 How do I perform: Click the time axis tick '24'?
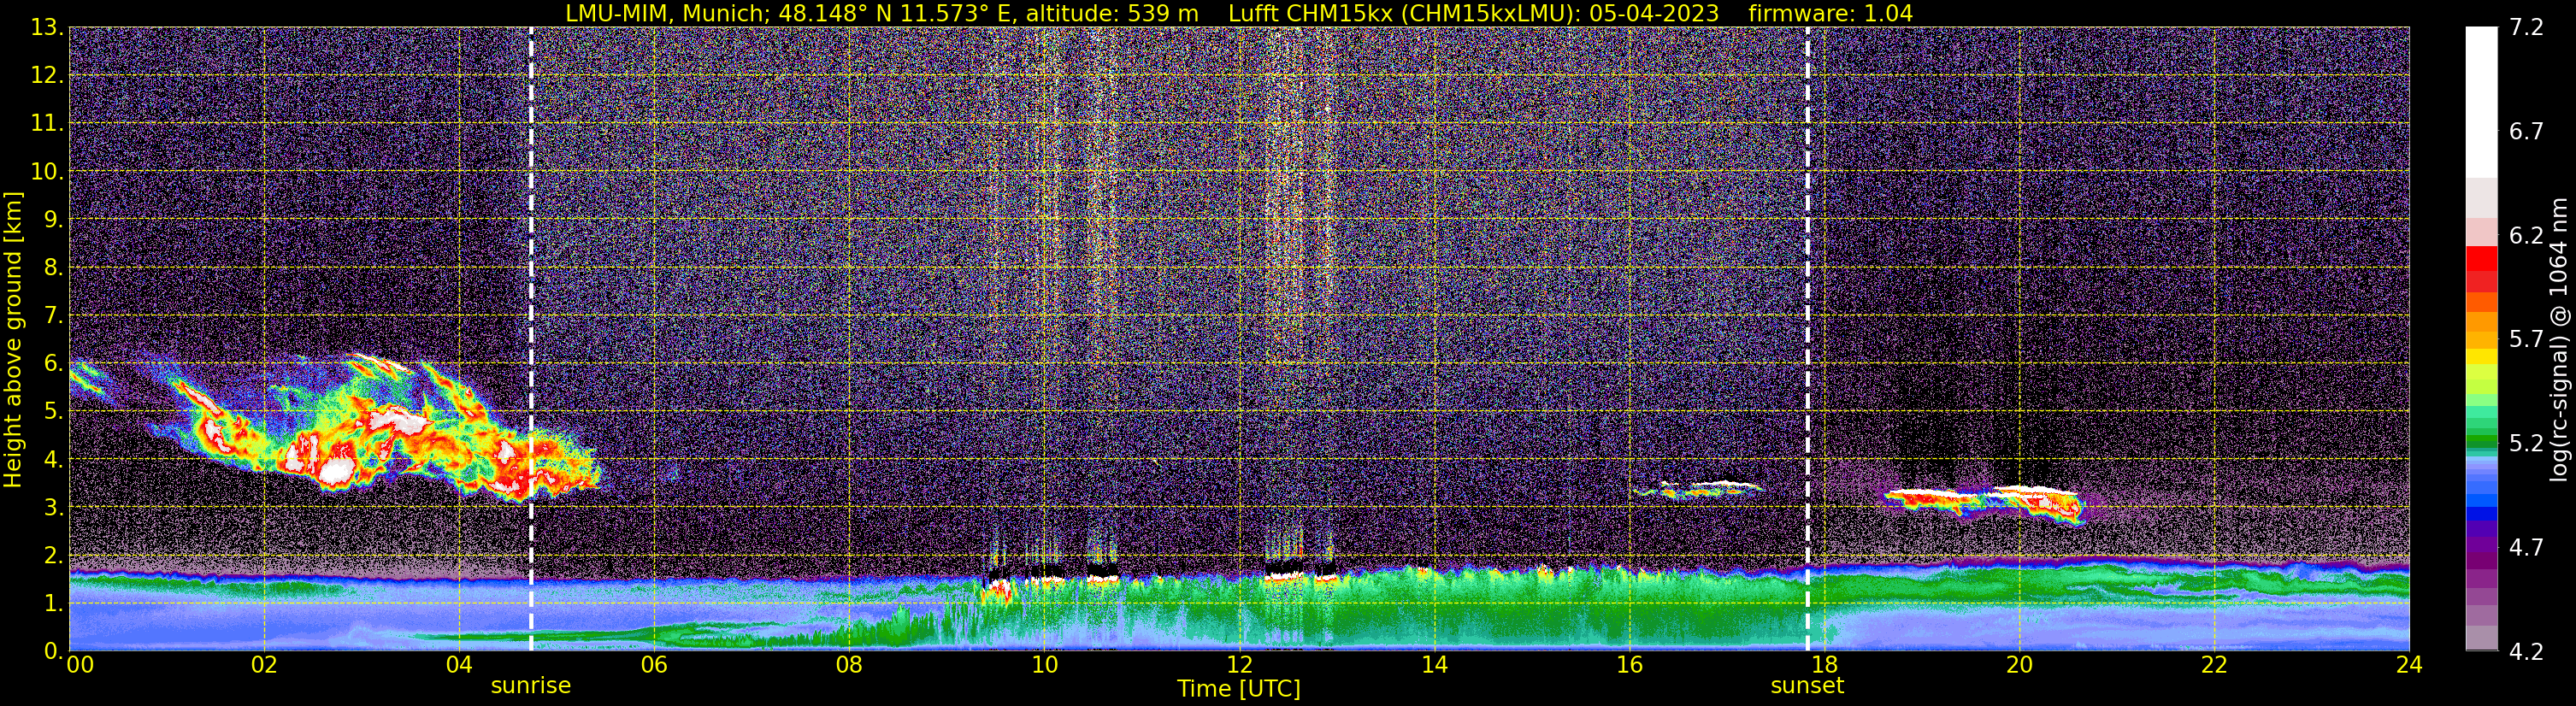2409,665
